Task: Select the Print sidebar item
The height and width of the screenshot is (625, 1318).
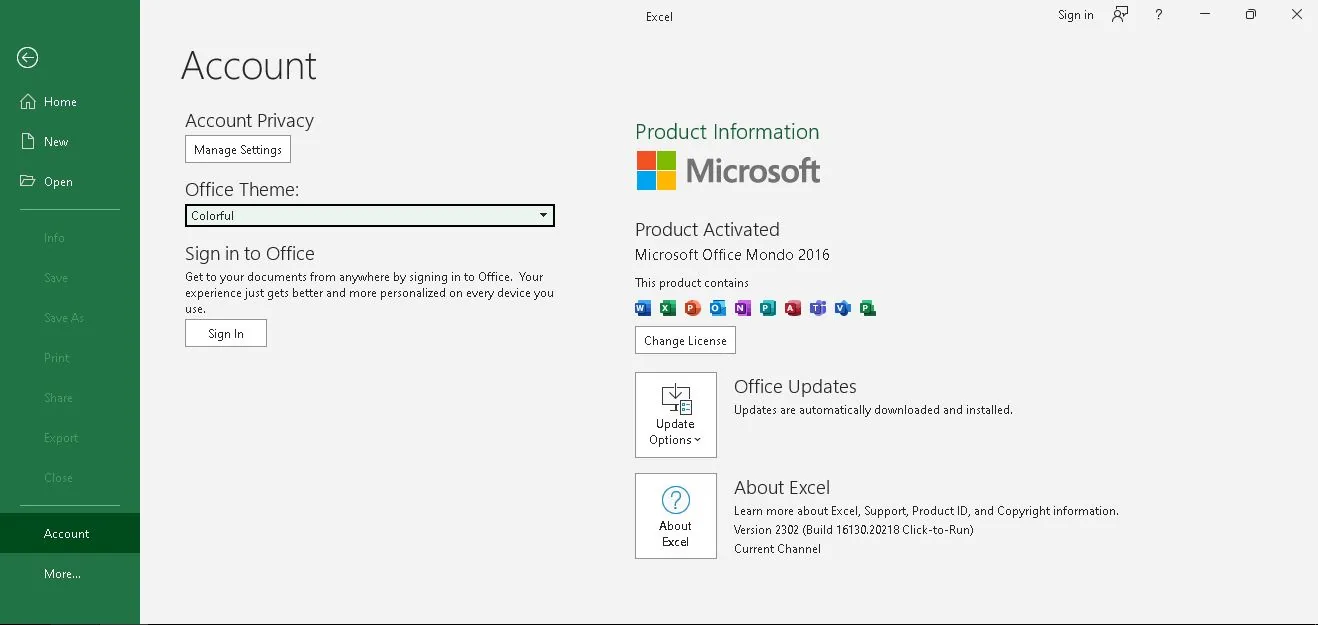Action: pos(70,358)
